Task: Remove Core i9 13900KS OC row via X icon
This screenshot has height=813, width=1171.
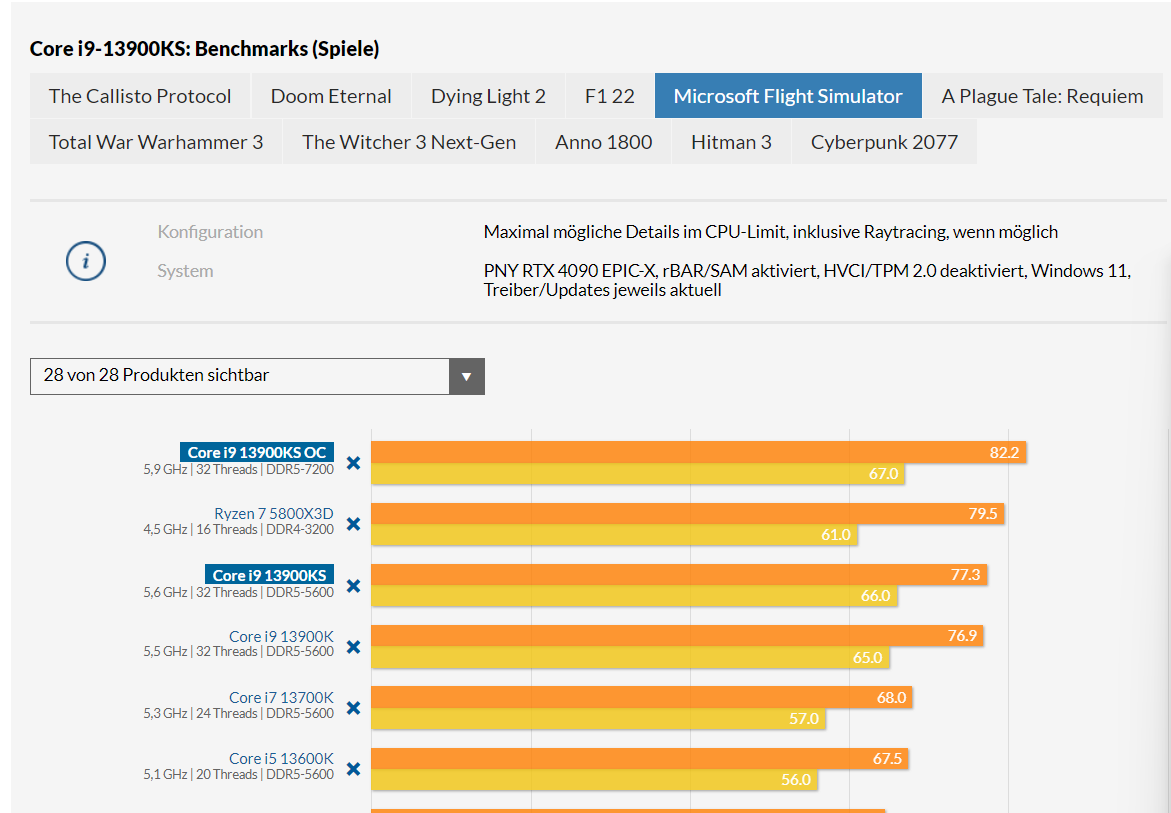Action: click(x=354, y=463)
